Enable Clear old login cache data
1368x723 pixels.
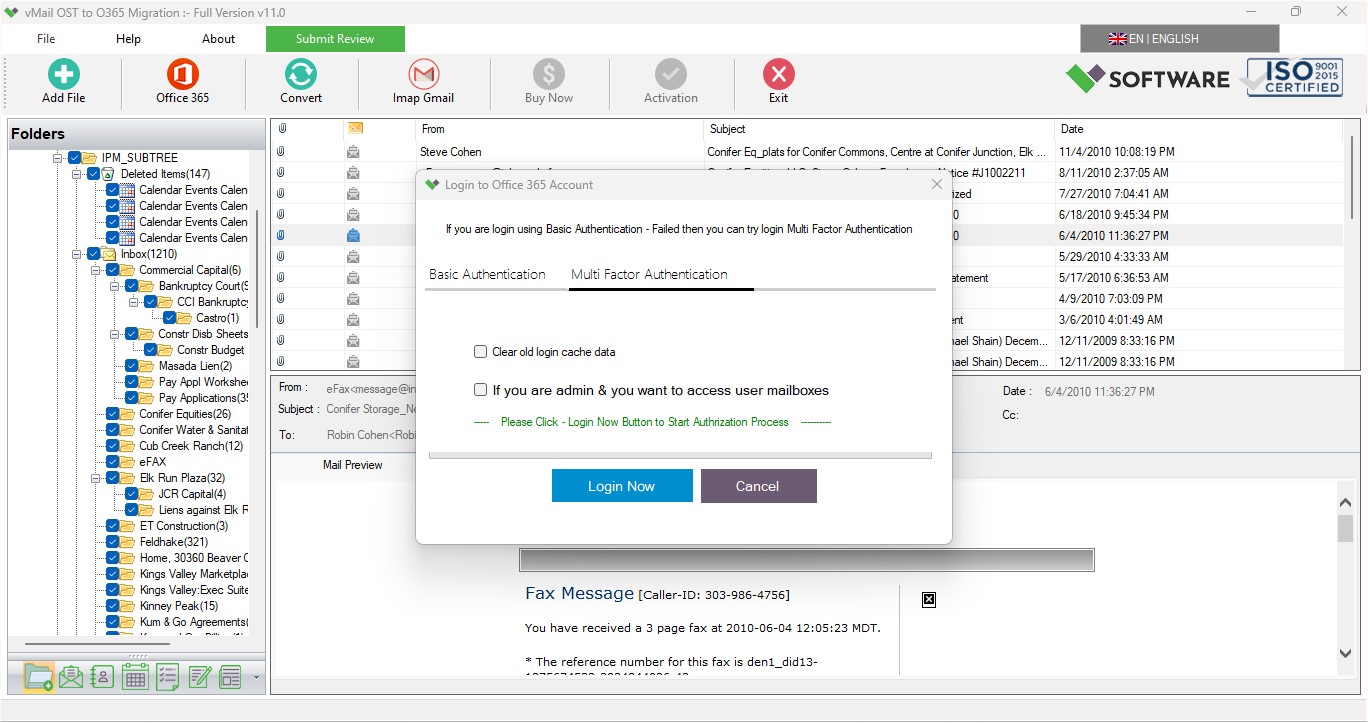(x=481, y=352)
